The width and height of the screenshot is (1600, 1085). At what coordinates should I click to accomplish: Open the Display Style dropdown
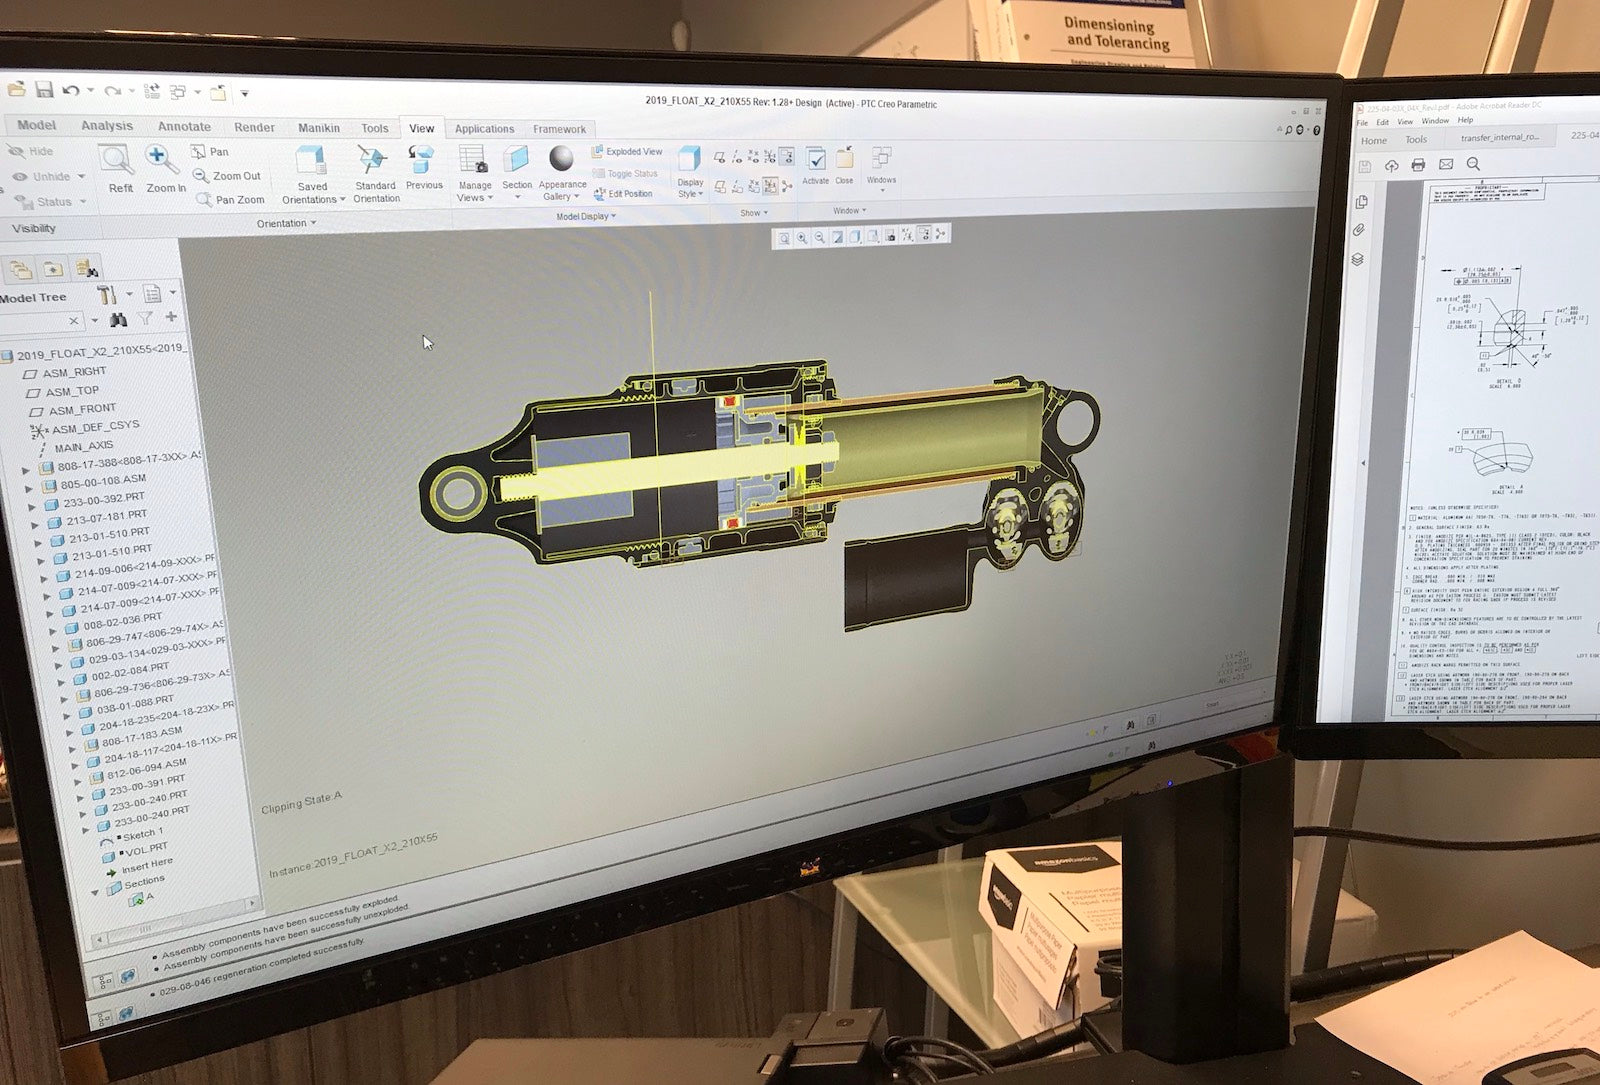click(x=690, y=188)
